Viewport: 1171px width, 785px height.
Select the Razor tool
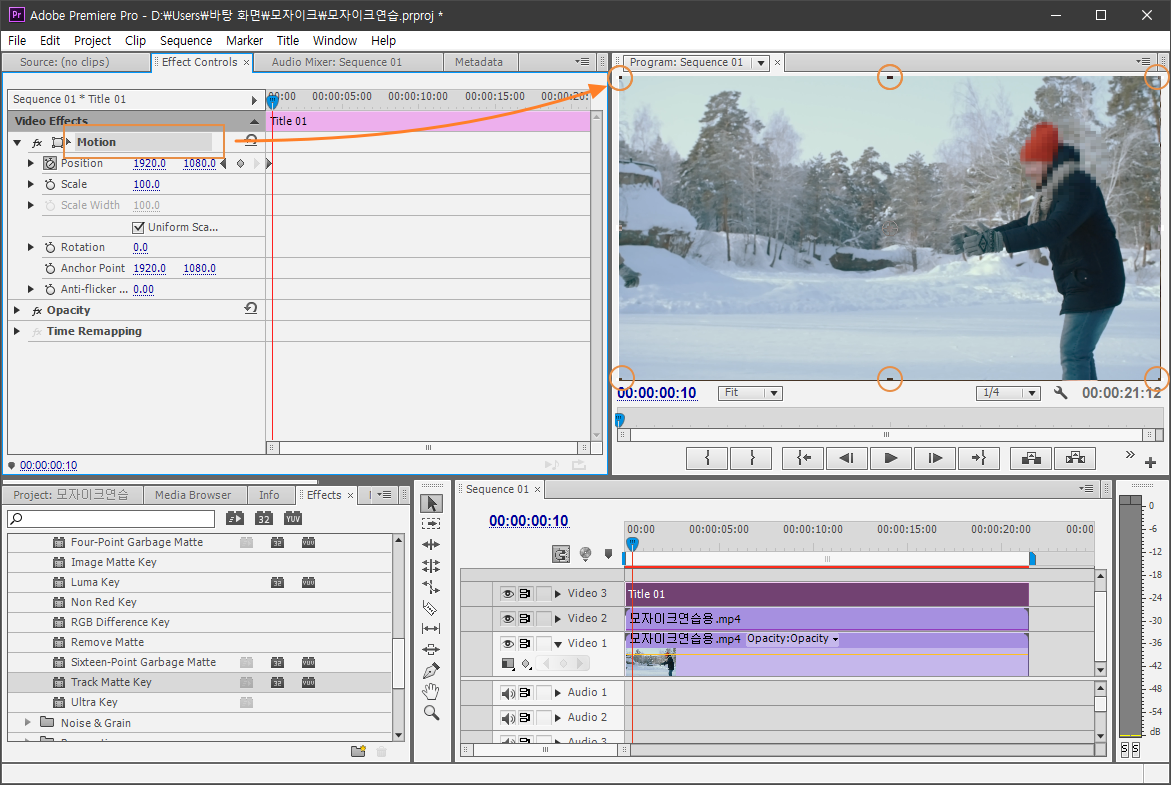tap(430, 607)
